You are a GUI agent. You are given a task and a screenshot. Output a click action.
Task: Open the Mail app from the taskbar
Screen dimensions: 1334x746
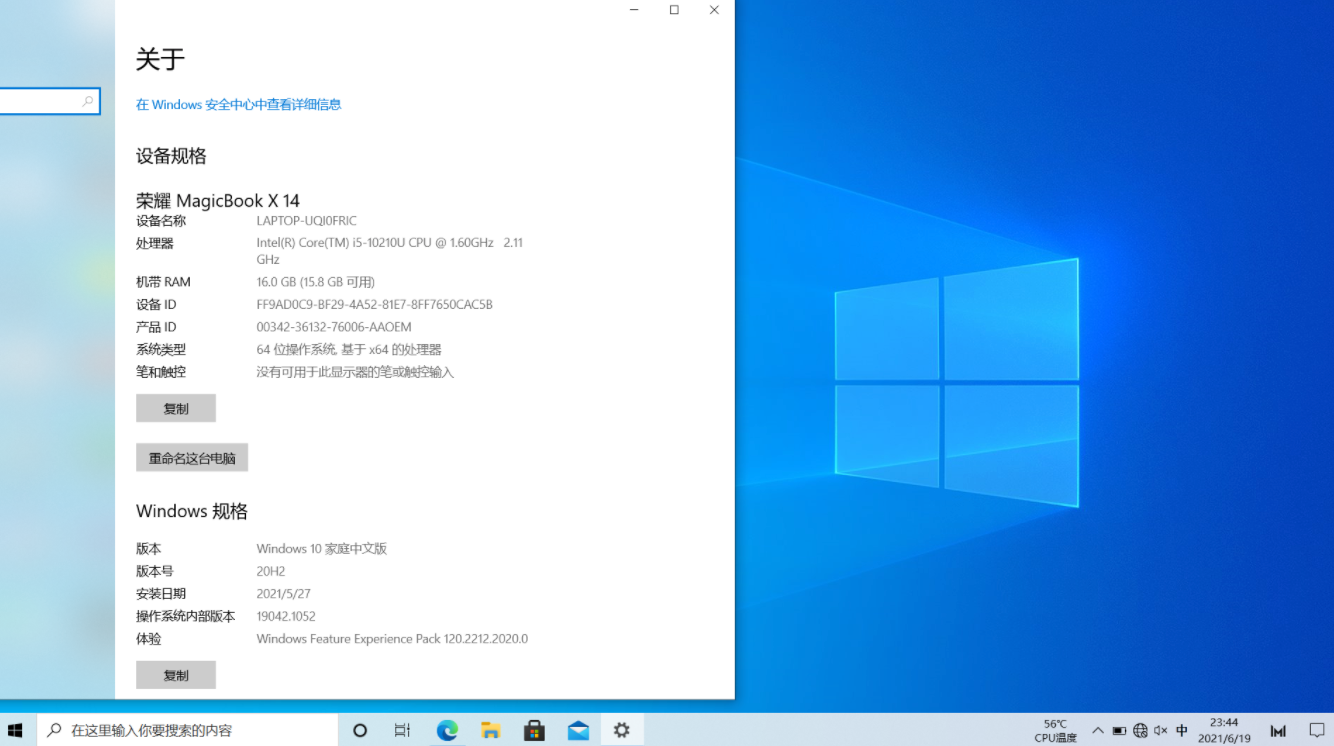578,730
